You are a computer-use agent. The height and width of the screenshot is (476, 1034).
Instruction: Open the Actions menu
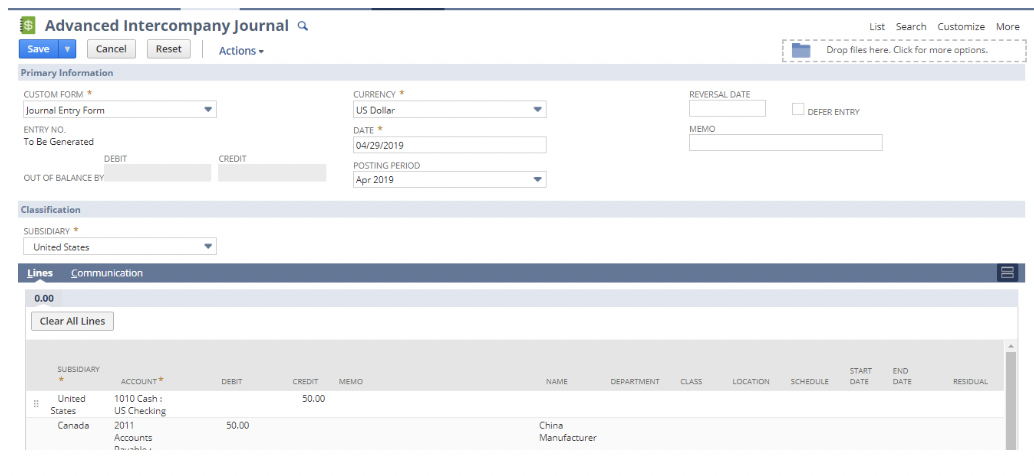241,51
